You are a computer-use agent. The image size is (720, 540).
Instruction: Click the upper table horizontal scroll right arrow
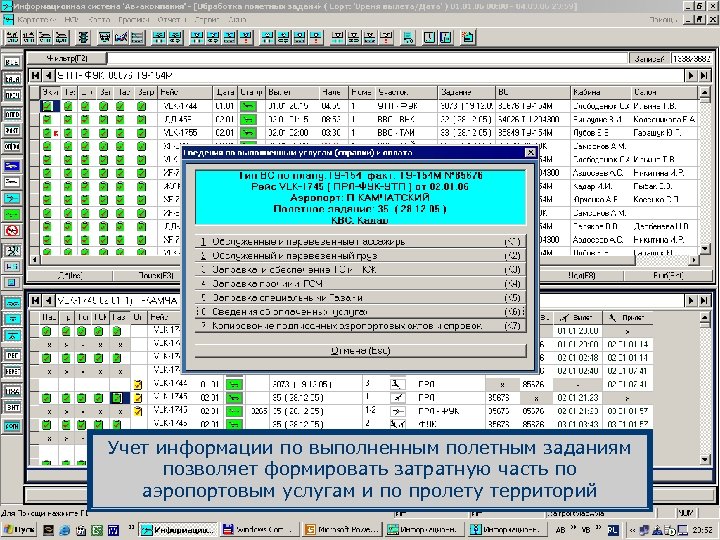(x=694, y=260)
